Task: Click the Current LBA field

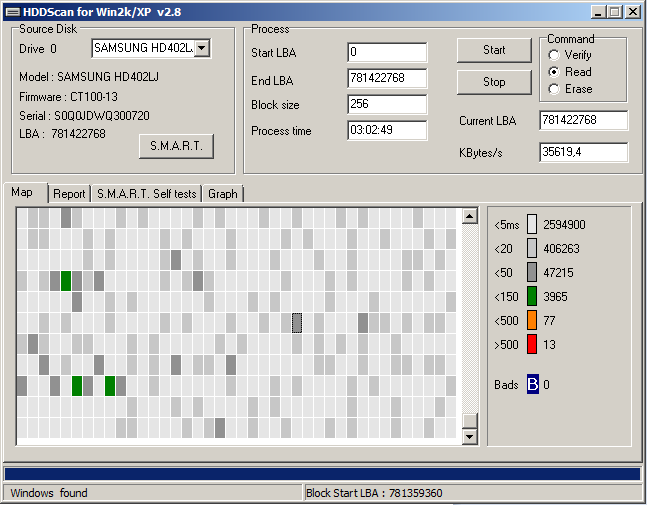Action: (583, 120)
